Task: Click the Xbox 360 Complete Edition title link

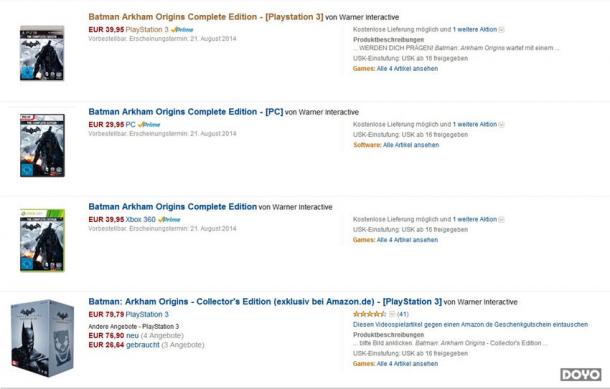Action: (173, 207)
